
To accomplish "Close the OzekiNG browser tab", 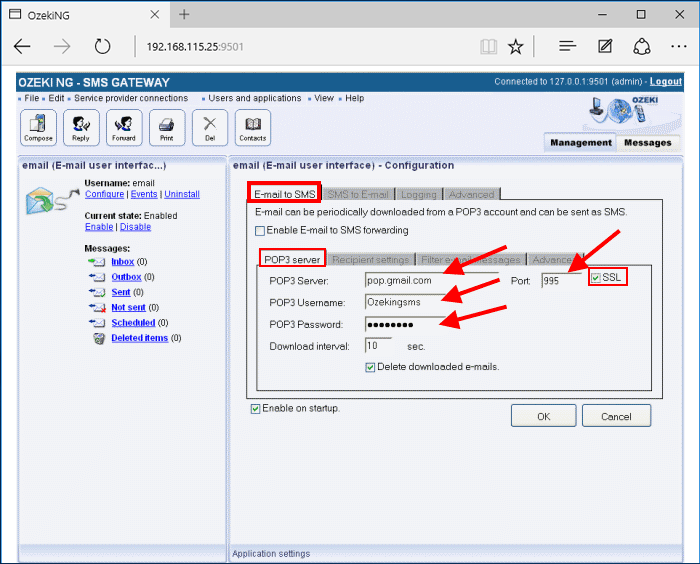I will point(154,15).
